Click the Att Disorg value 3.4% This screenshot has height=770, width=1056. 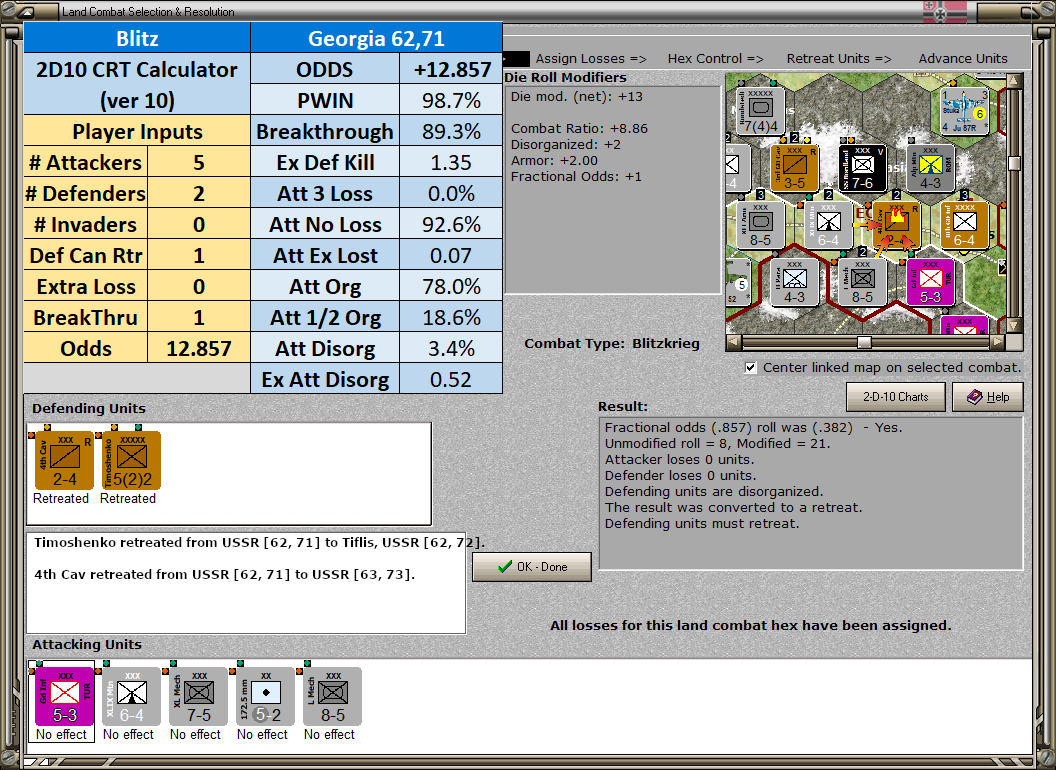[x=451, y=348]
